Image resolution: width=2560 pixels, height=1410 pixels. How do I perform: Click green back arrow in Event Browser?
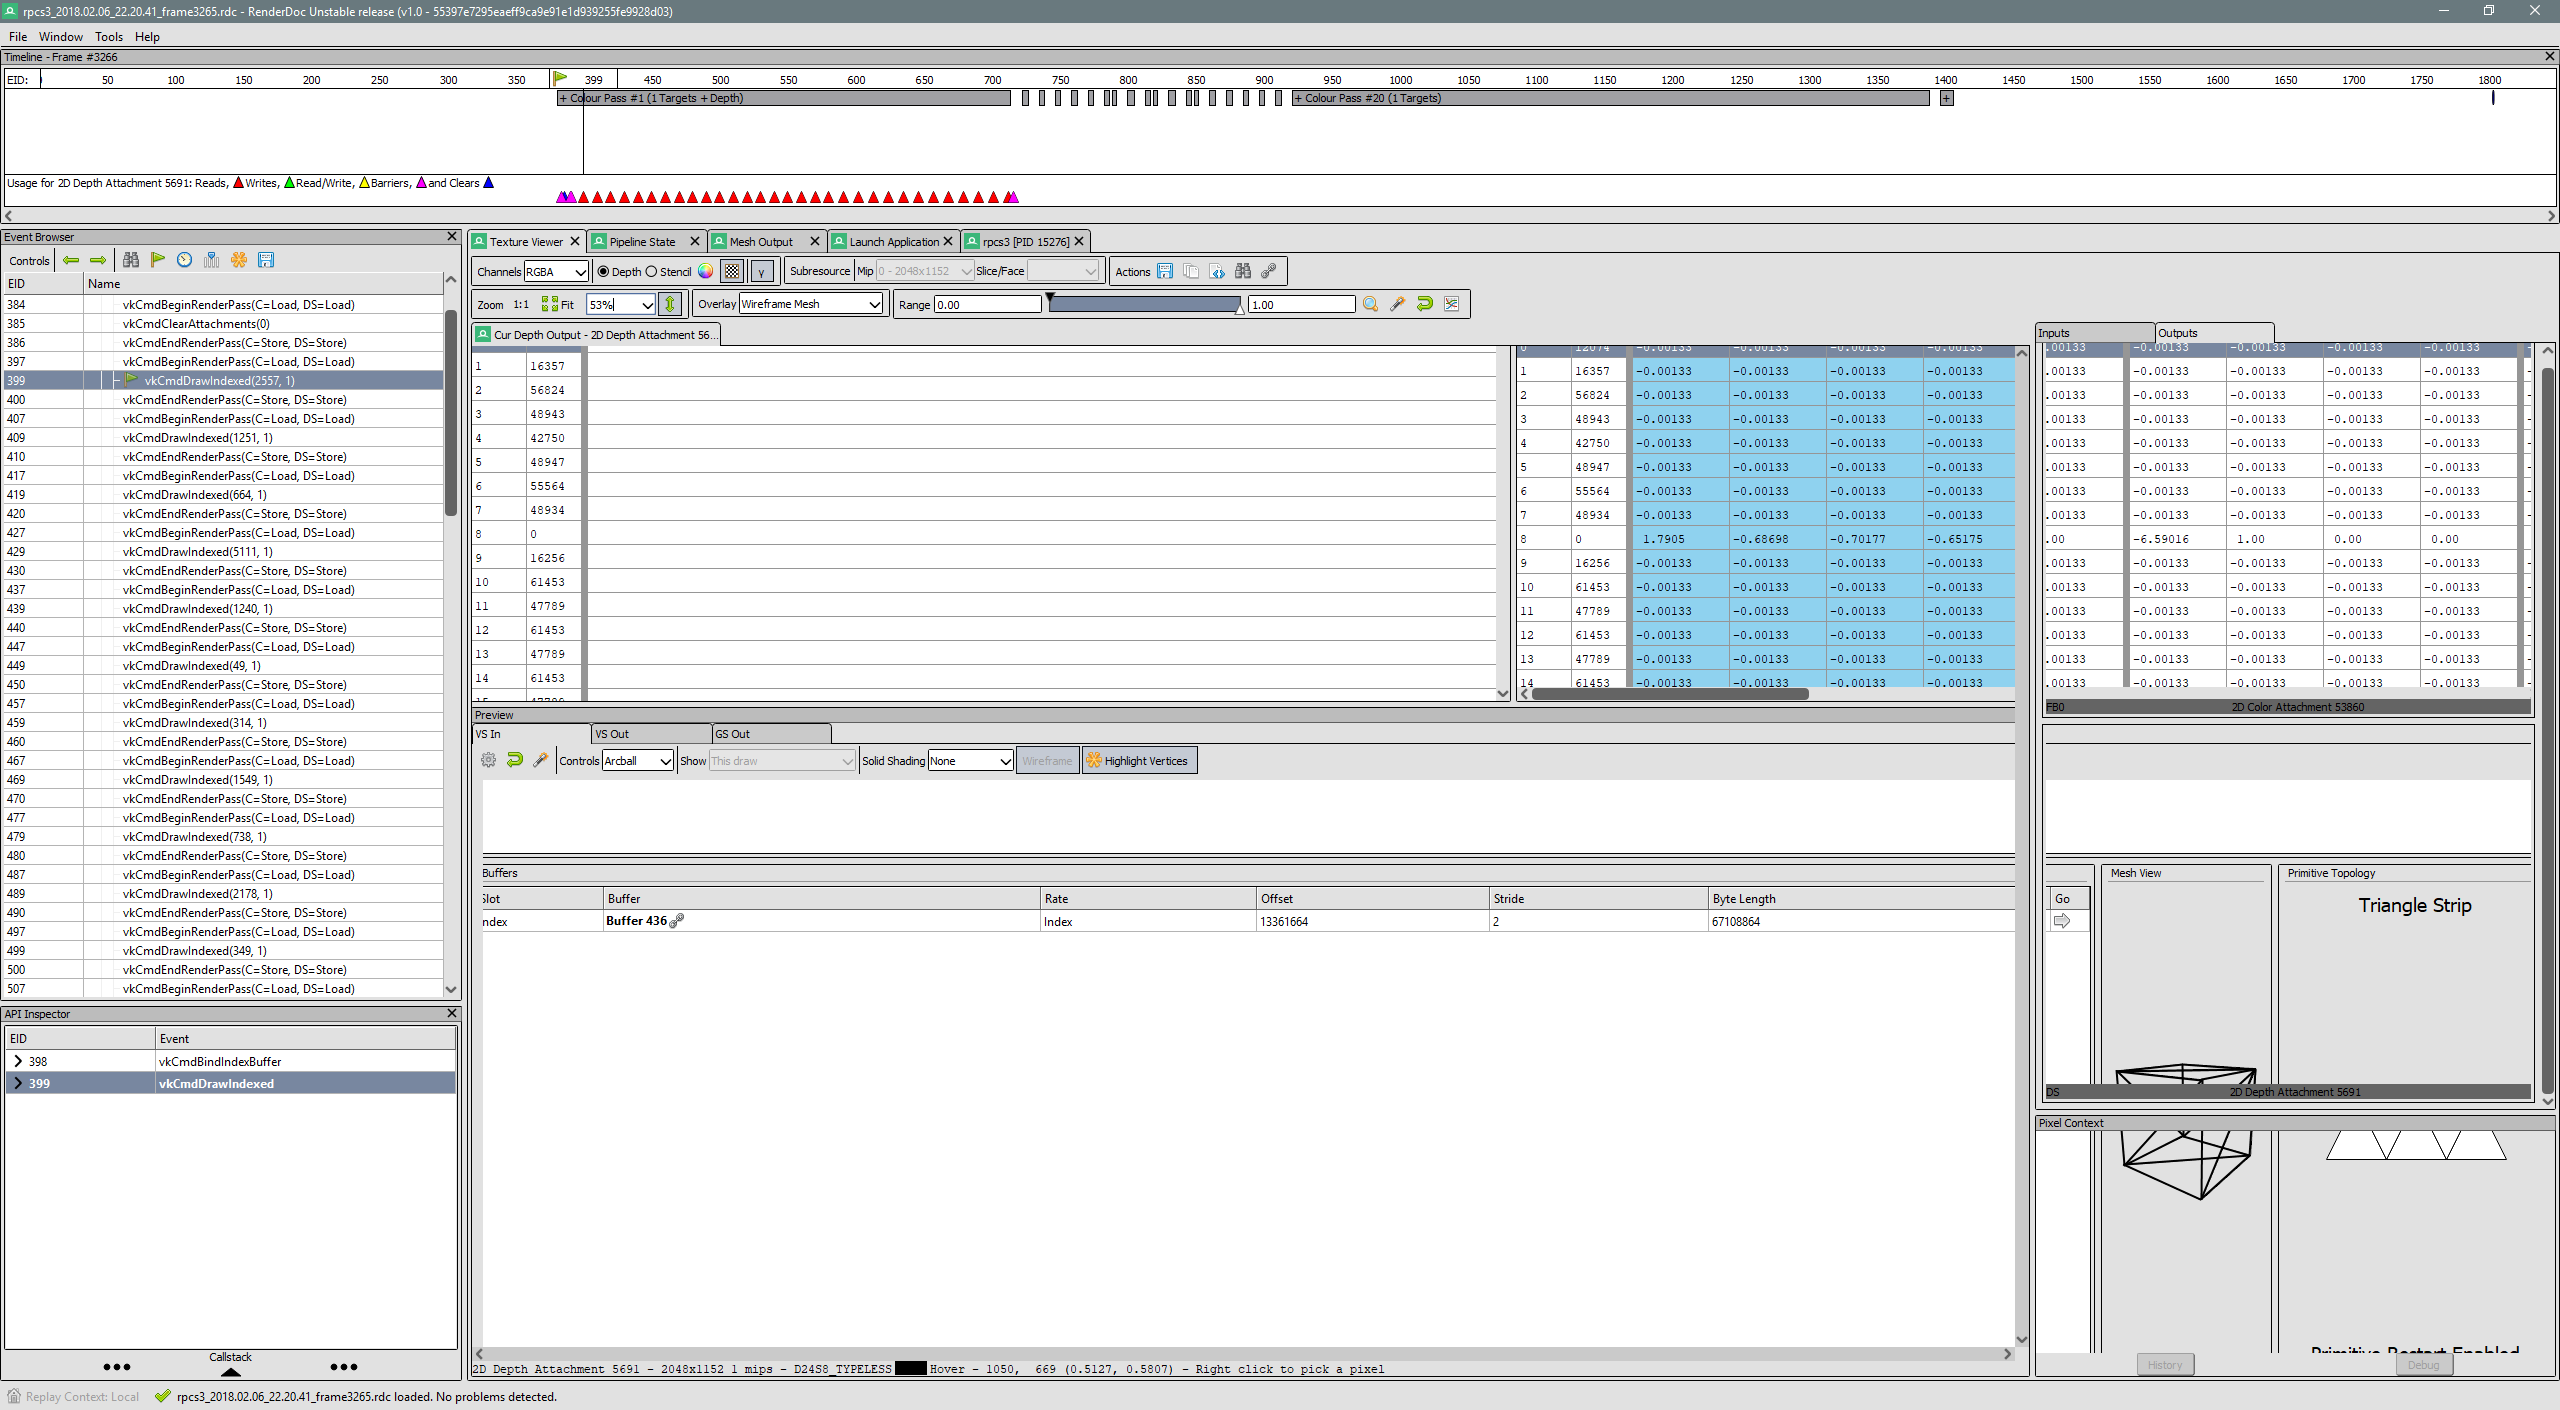(x=71, y=260)
